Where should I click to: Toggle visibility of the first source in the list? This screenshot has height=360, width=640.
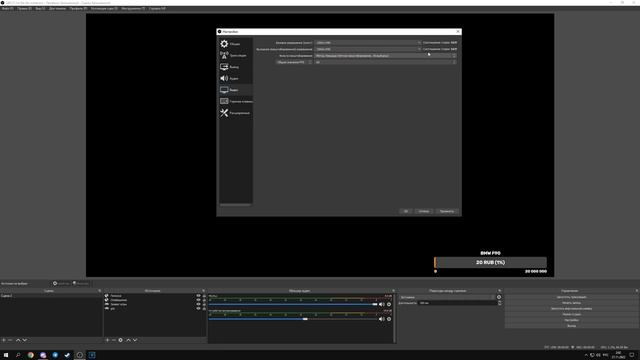(x=198, y=296)
